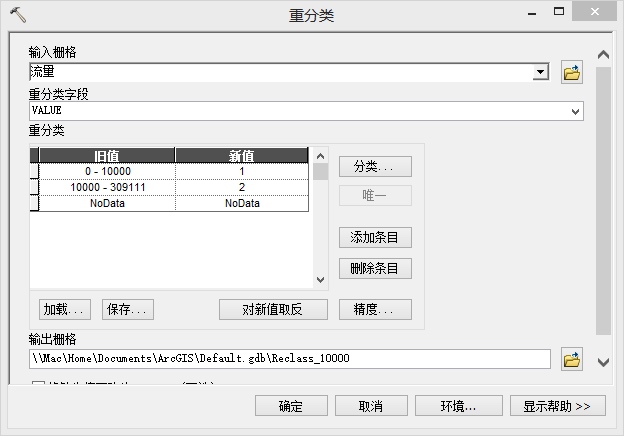
Task: Click dialog panel scroll down arrow
Action: pyautogui.click(x=603, y=362)
